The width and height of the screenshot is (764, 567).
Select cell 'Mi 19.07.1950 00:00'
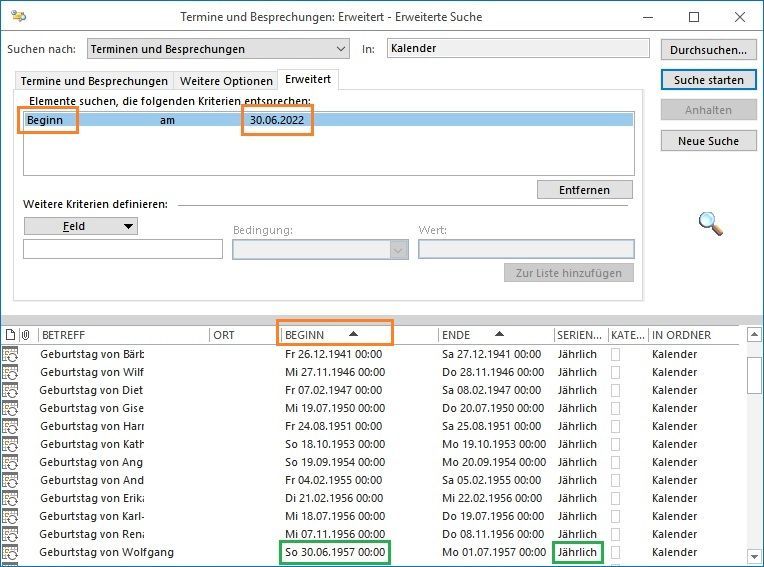(335, 408)
